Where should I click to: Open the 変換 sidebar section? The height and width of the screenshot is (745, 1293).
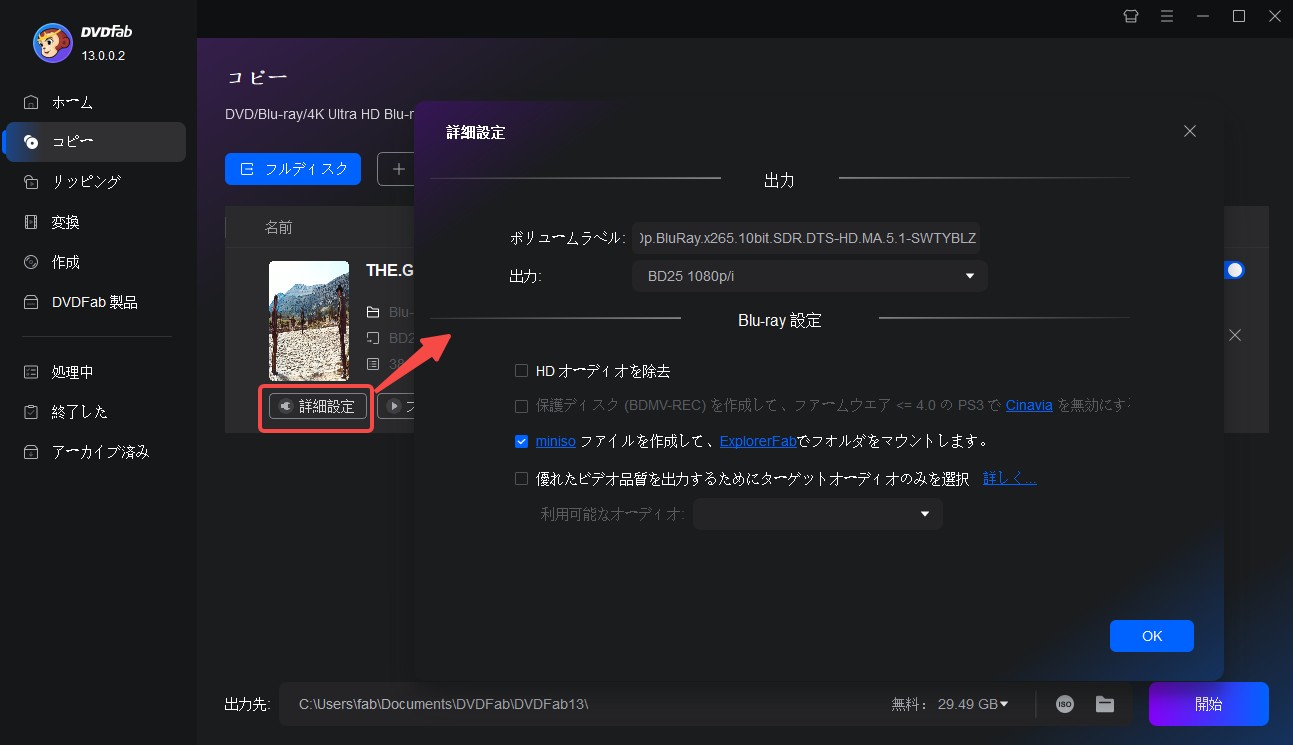click(95, 222)
